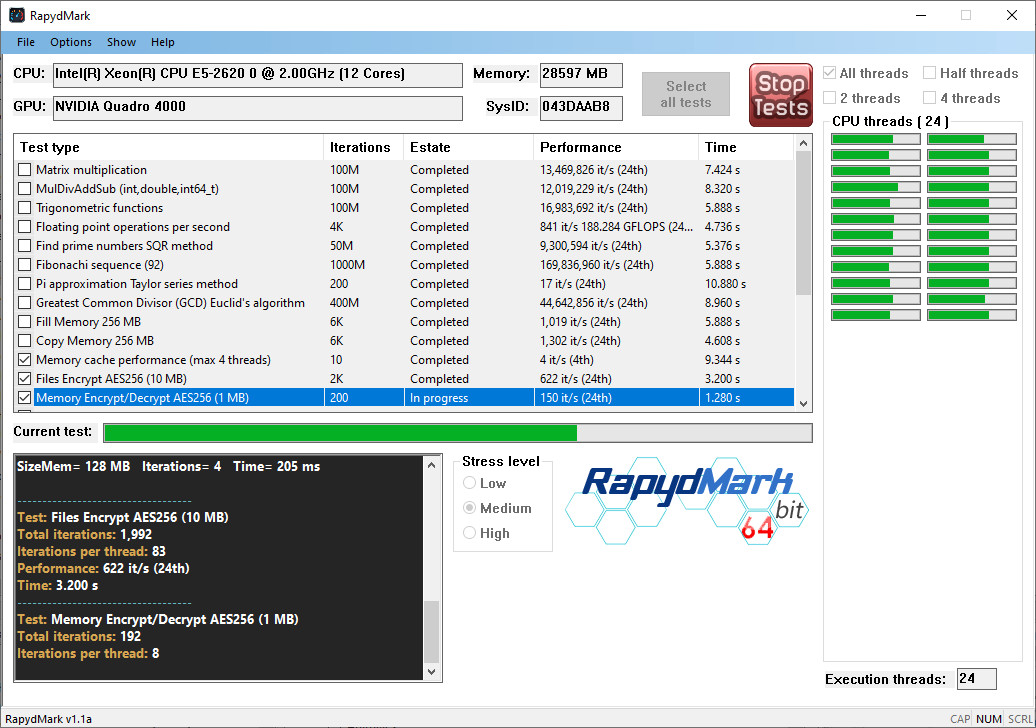Check Find prime numbers SQR method test

click(x=24, y=246)
